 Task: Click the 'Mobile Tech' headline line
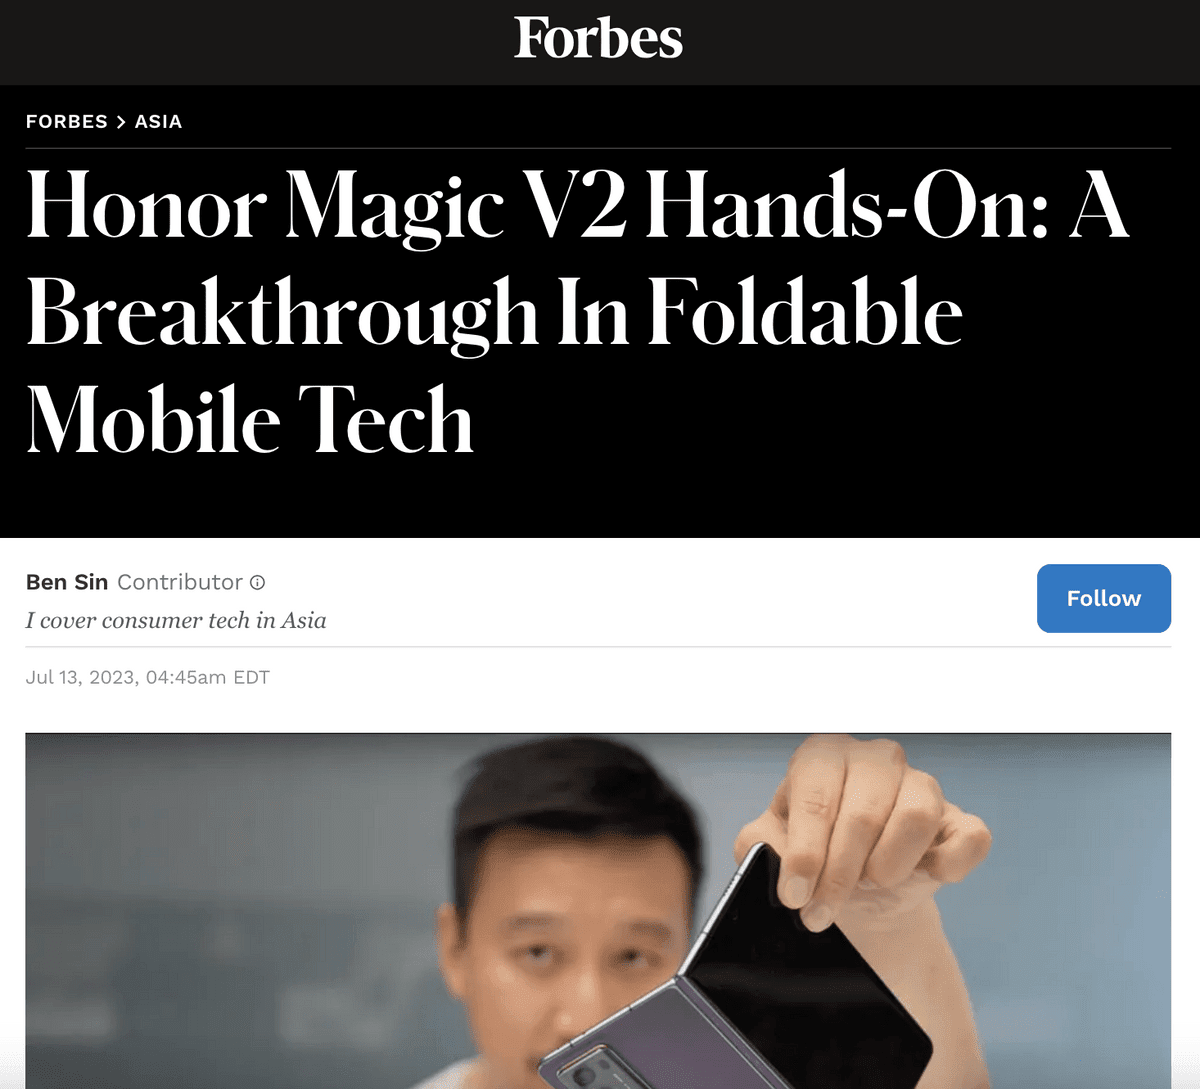point(250,420)
